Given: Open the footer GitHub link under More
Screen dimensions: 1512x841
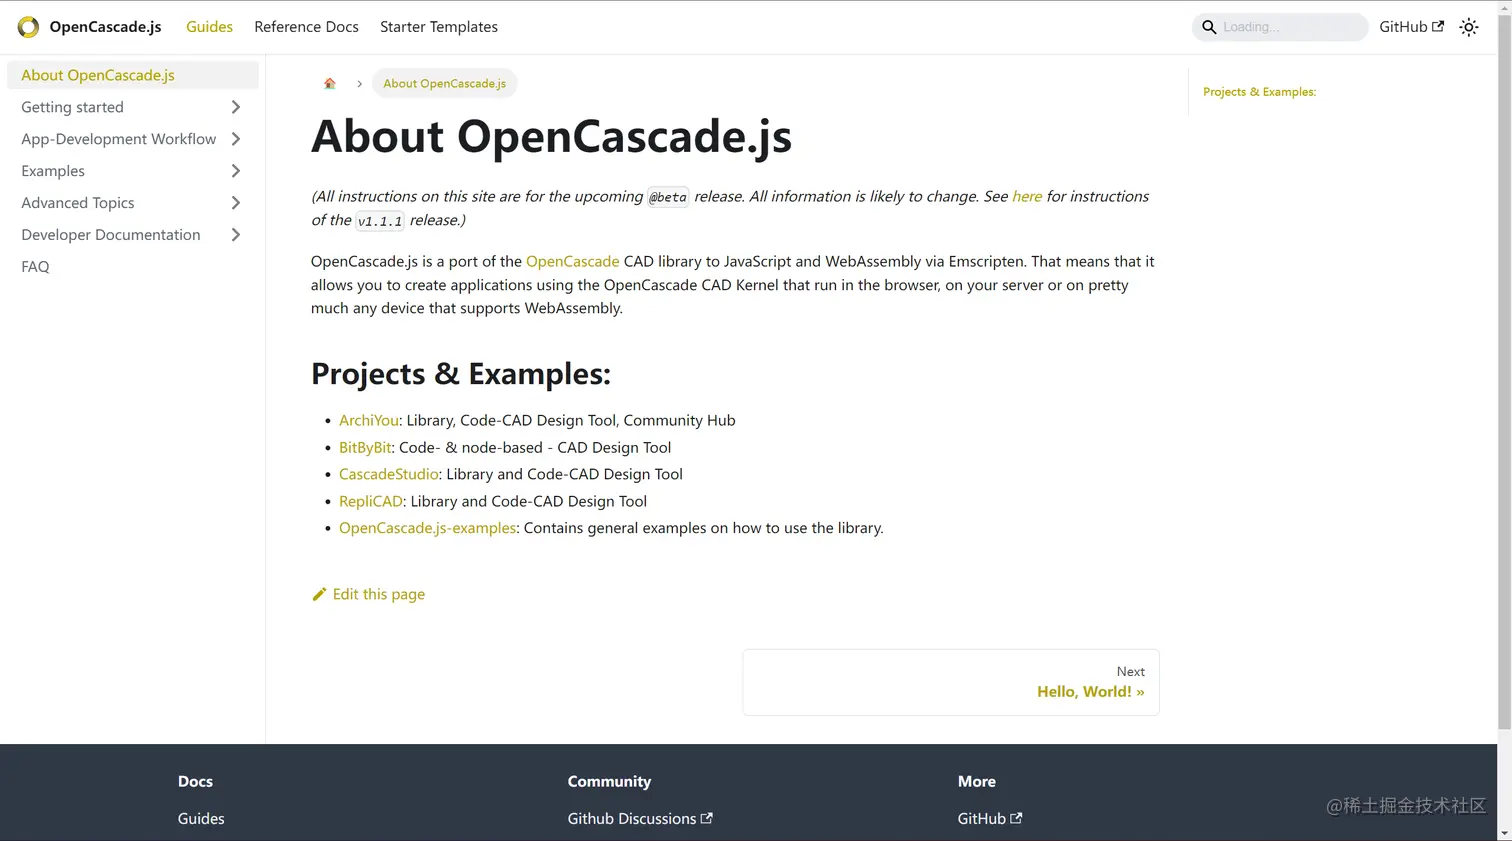Looking at the screenshot, I should coord(990,818).
